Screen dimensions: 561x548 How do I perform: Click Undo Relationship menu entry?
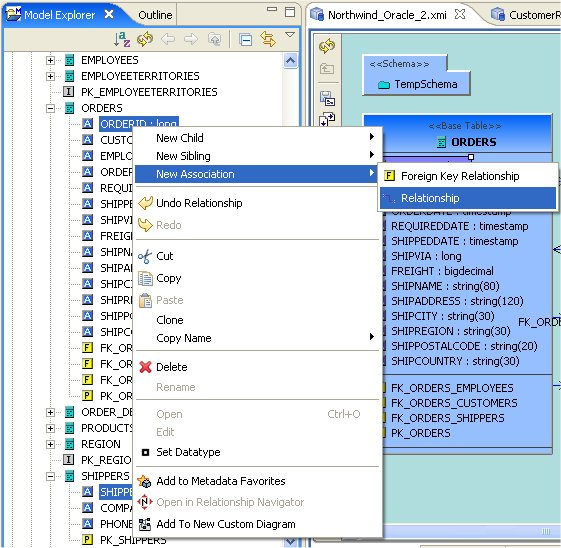256,203
